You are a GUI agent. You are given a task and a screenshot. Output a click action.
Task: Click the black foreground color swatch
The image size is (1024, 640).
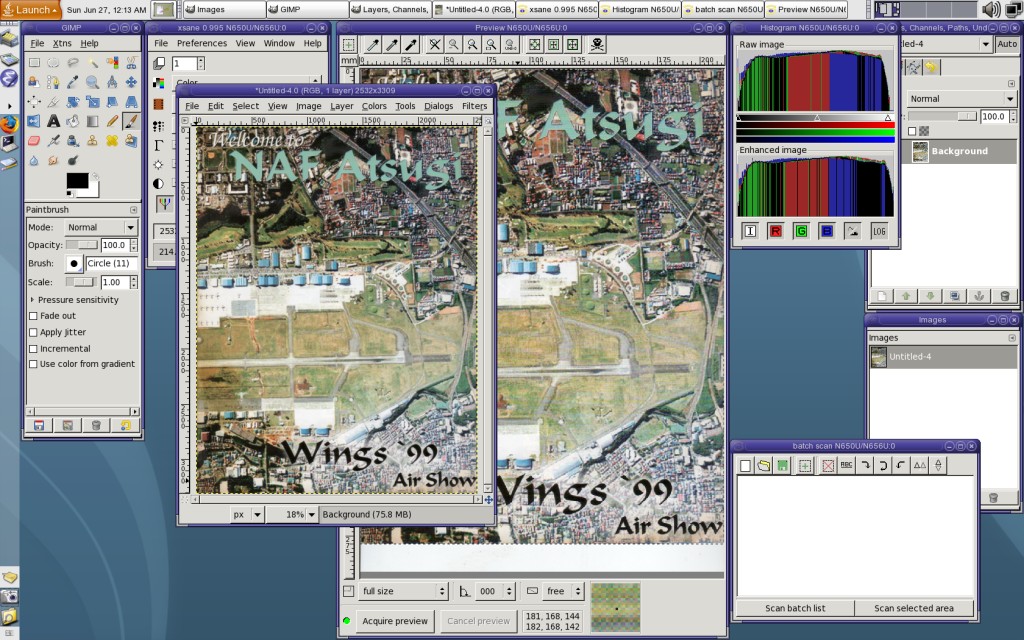(x=77, y=181)
